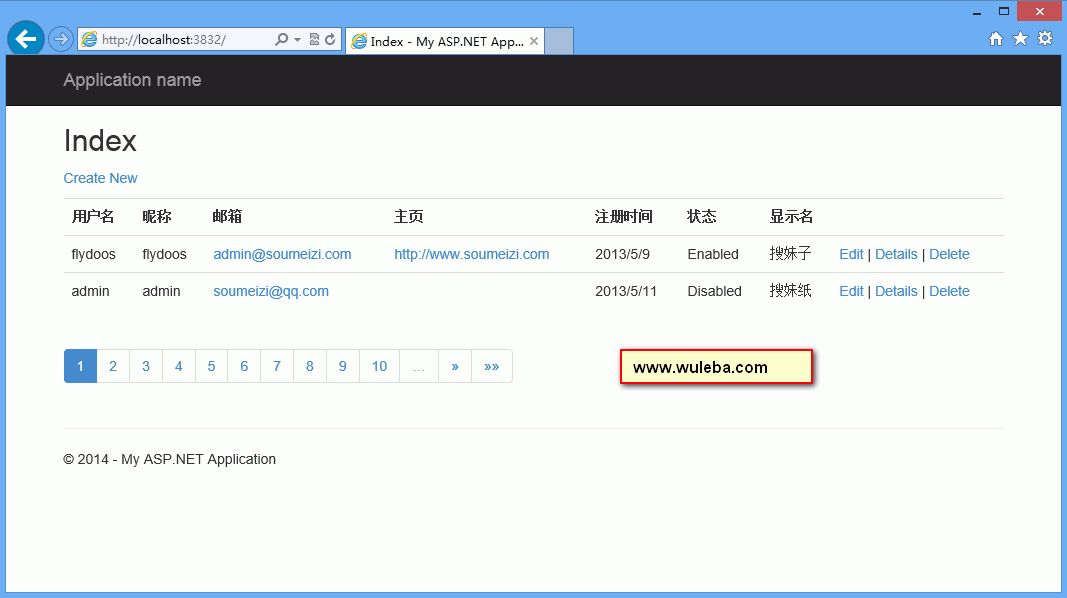This screenshot has height=598, width=1067.
Task: View Details of the flydoos record
Action: pos(896,254)
